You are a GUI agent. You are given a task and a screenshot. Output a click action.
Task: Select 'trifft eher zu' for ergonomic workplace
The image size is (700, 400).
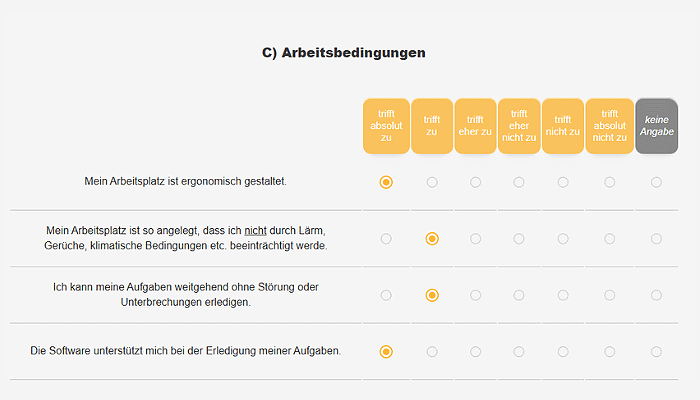coord(475,182)
